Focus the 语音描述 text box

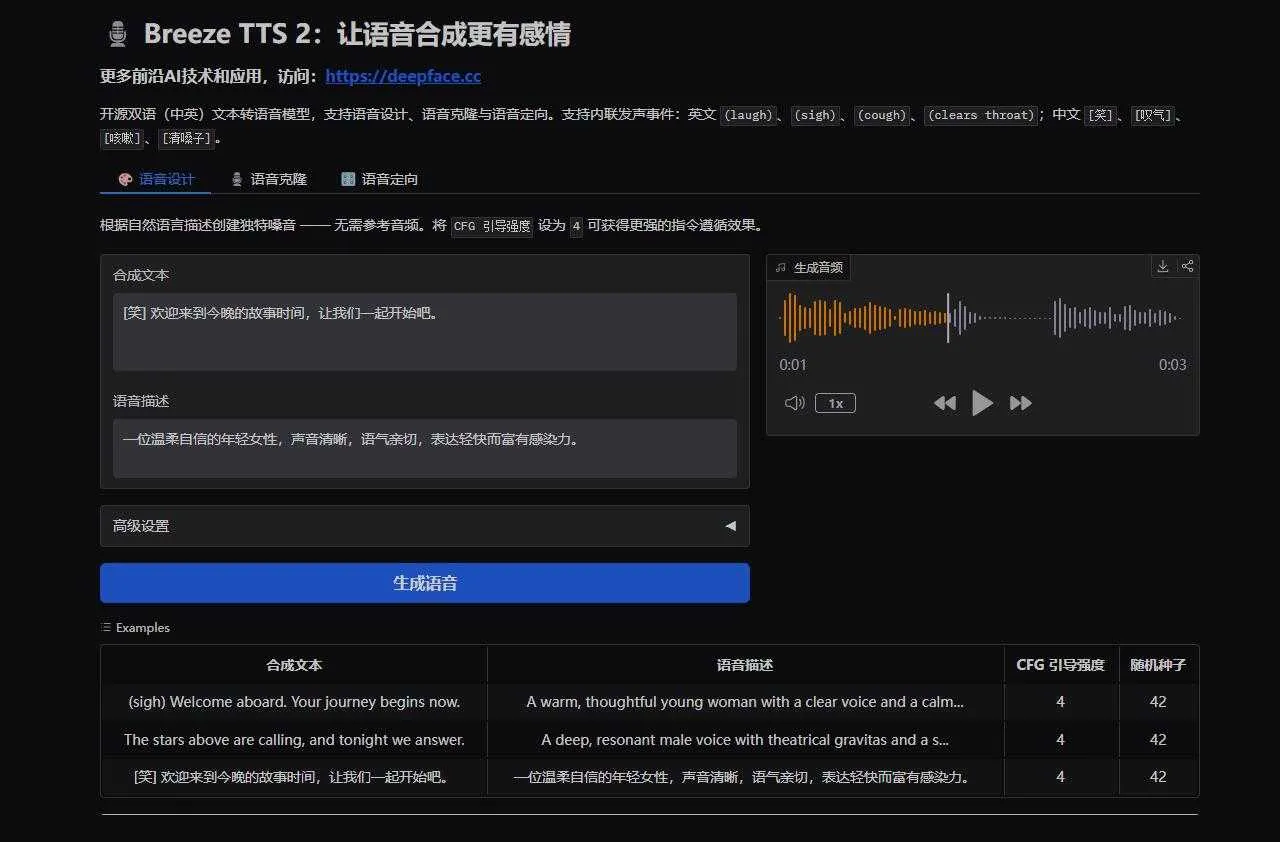pyautogui.click(x=425, y=448)
